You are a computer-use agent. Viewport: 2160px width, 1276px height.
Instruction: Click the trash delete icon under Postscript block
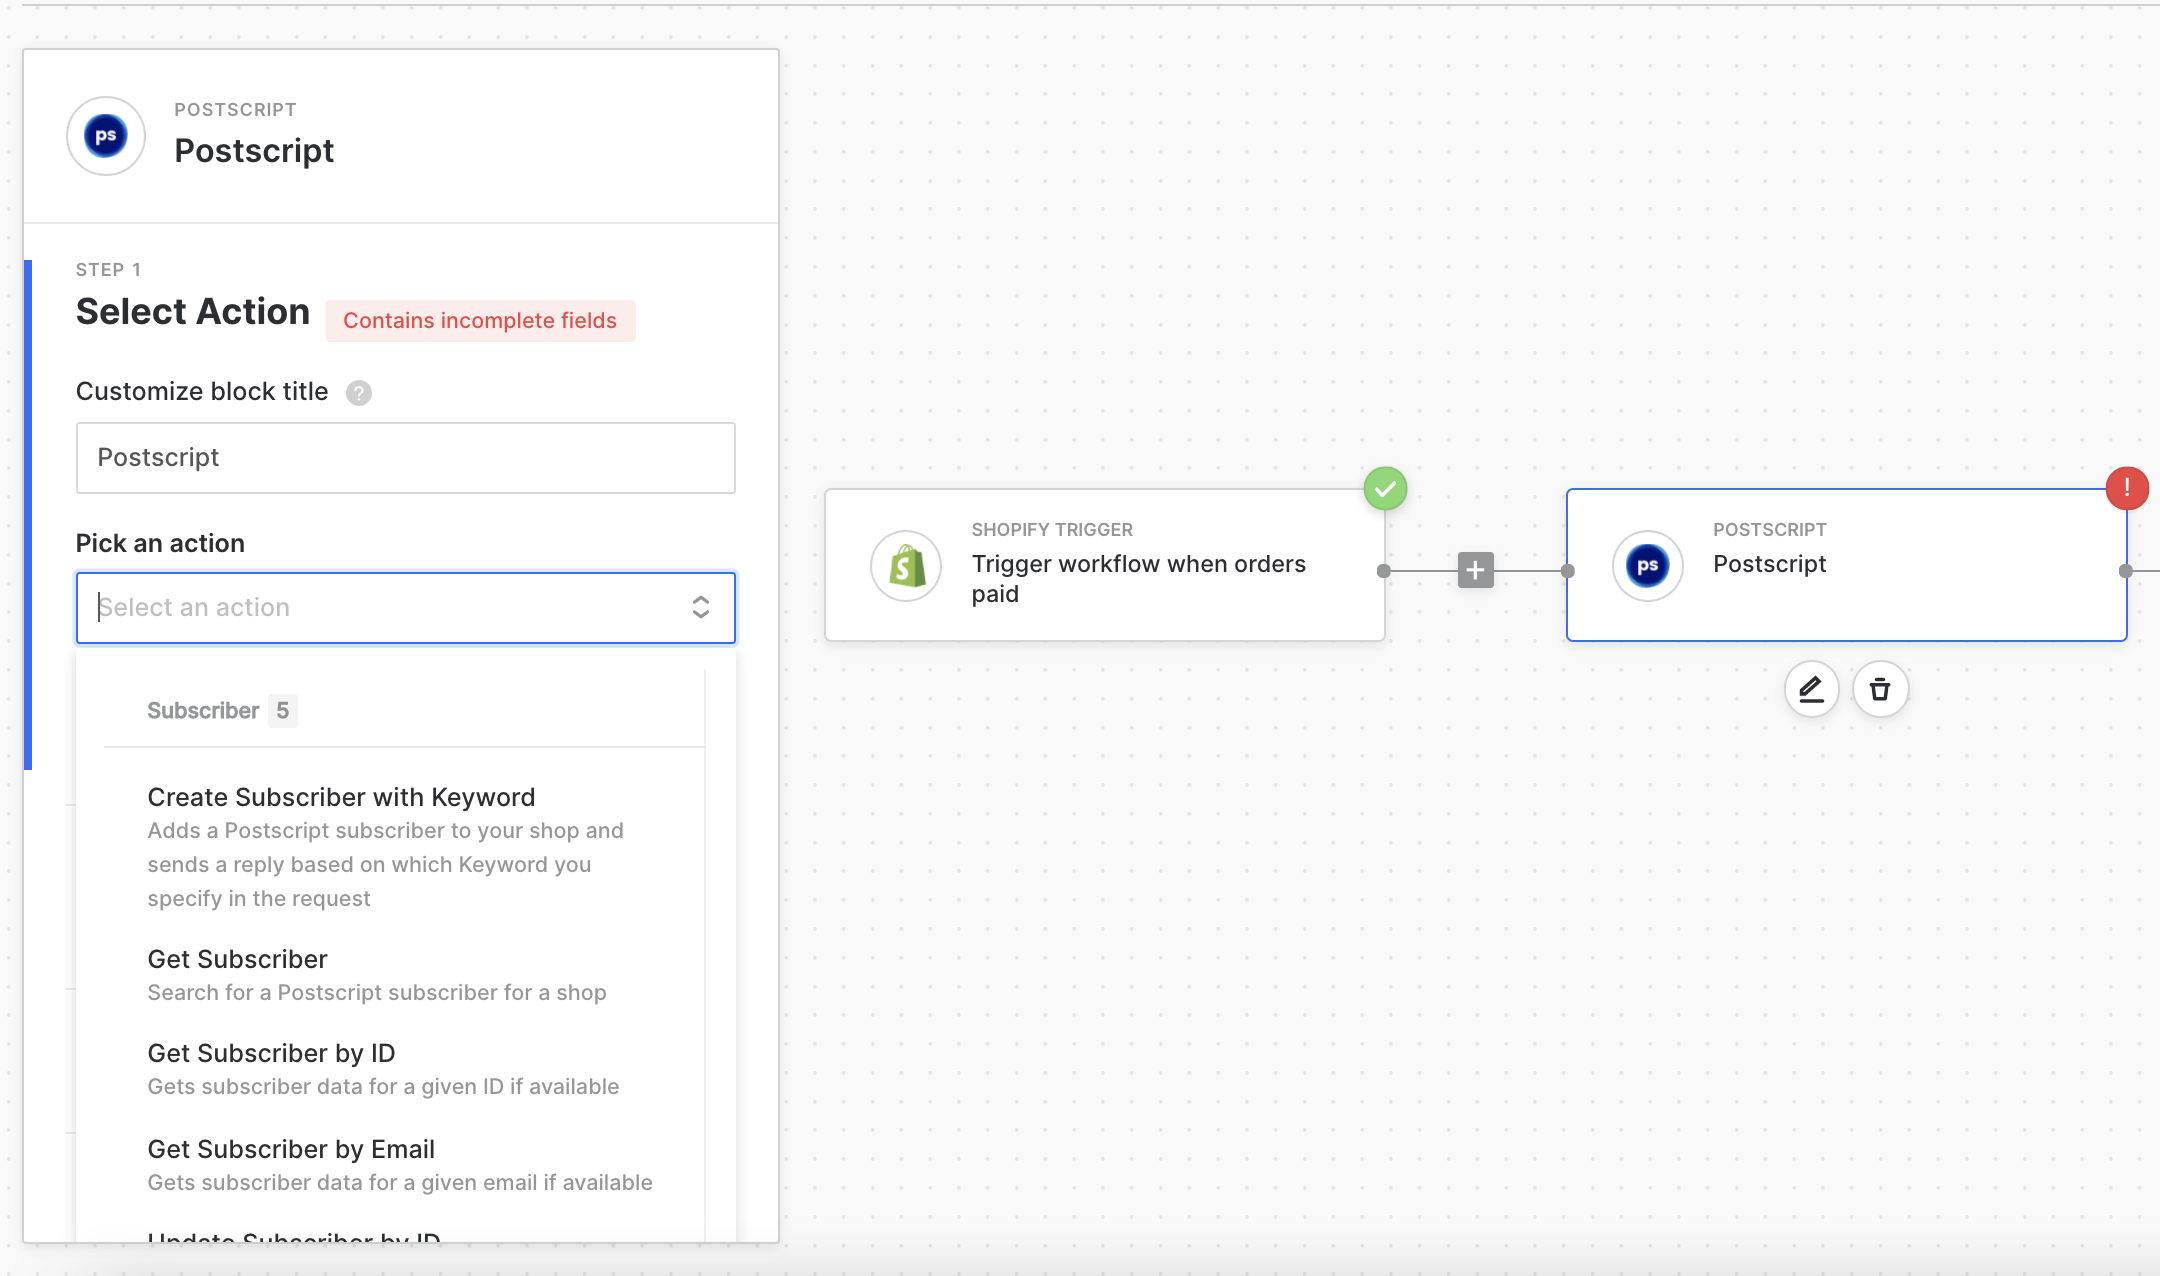coord(1880,689)
